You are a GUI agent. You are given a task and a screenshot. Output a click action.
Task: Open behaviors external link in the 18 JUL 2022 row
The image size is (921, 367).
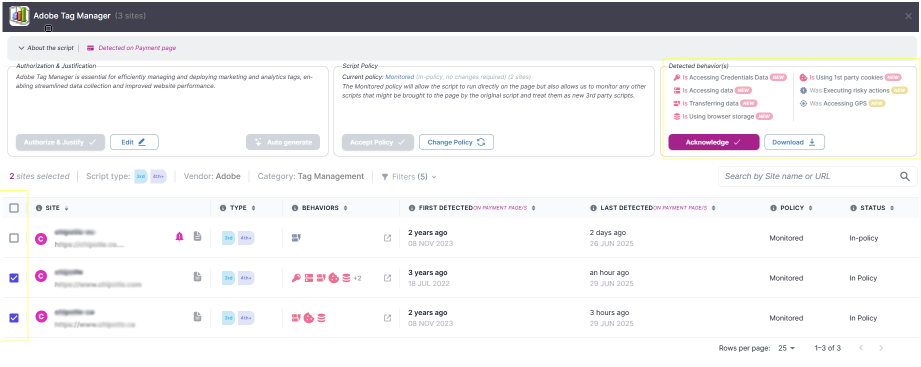pyautogui.click(x=387, y=278)
